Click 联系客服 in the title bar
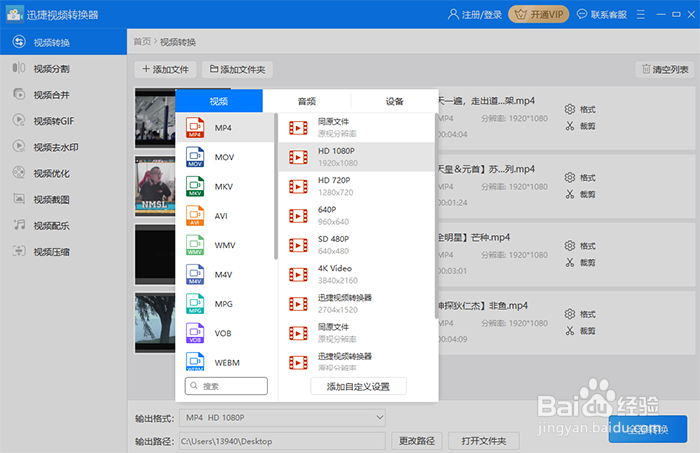700x453 pixels. tap(601, 15)
